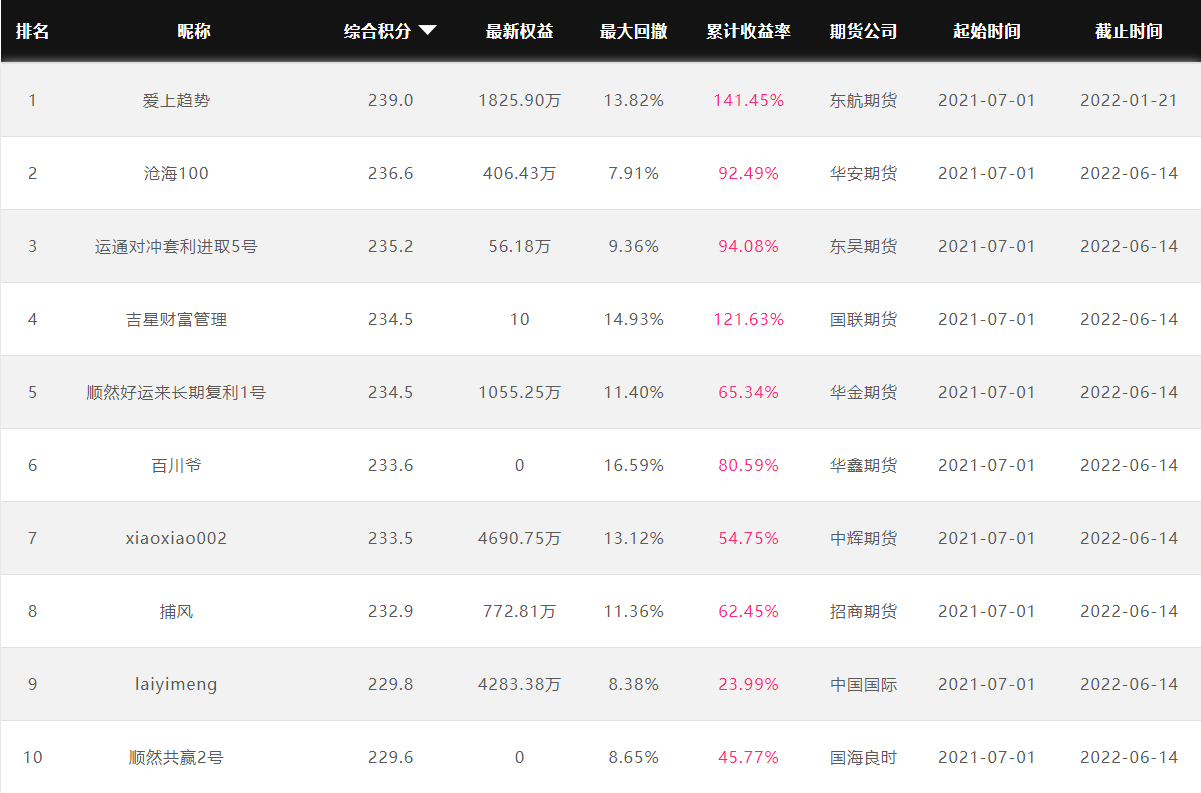Open 顺然好运来长期复利1号 account
The height and width of the screenshot is (793, 1201).
177,392
